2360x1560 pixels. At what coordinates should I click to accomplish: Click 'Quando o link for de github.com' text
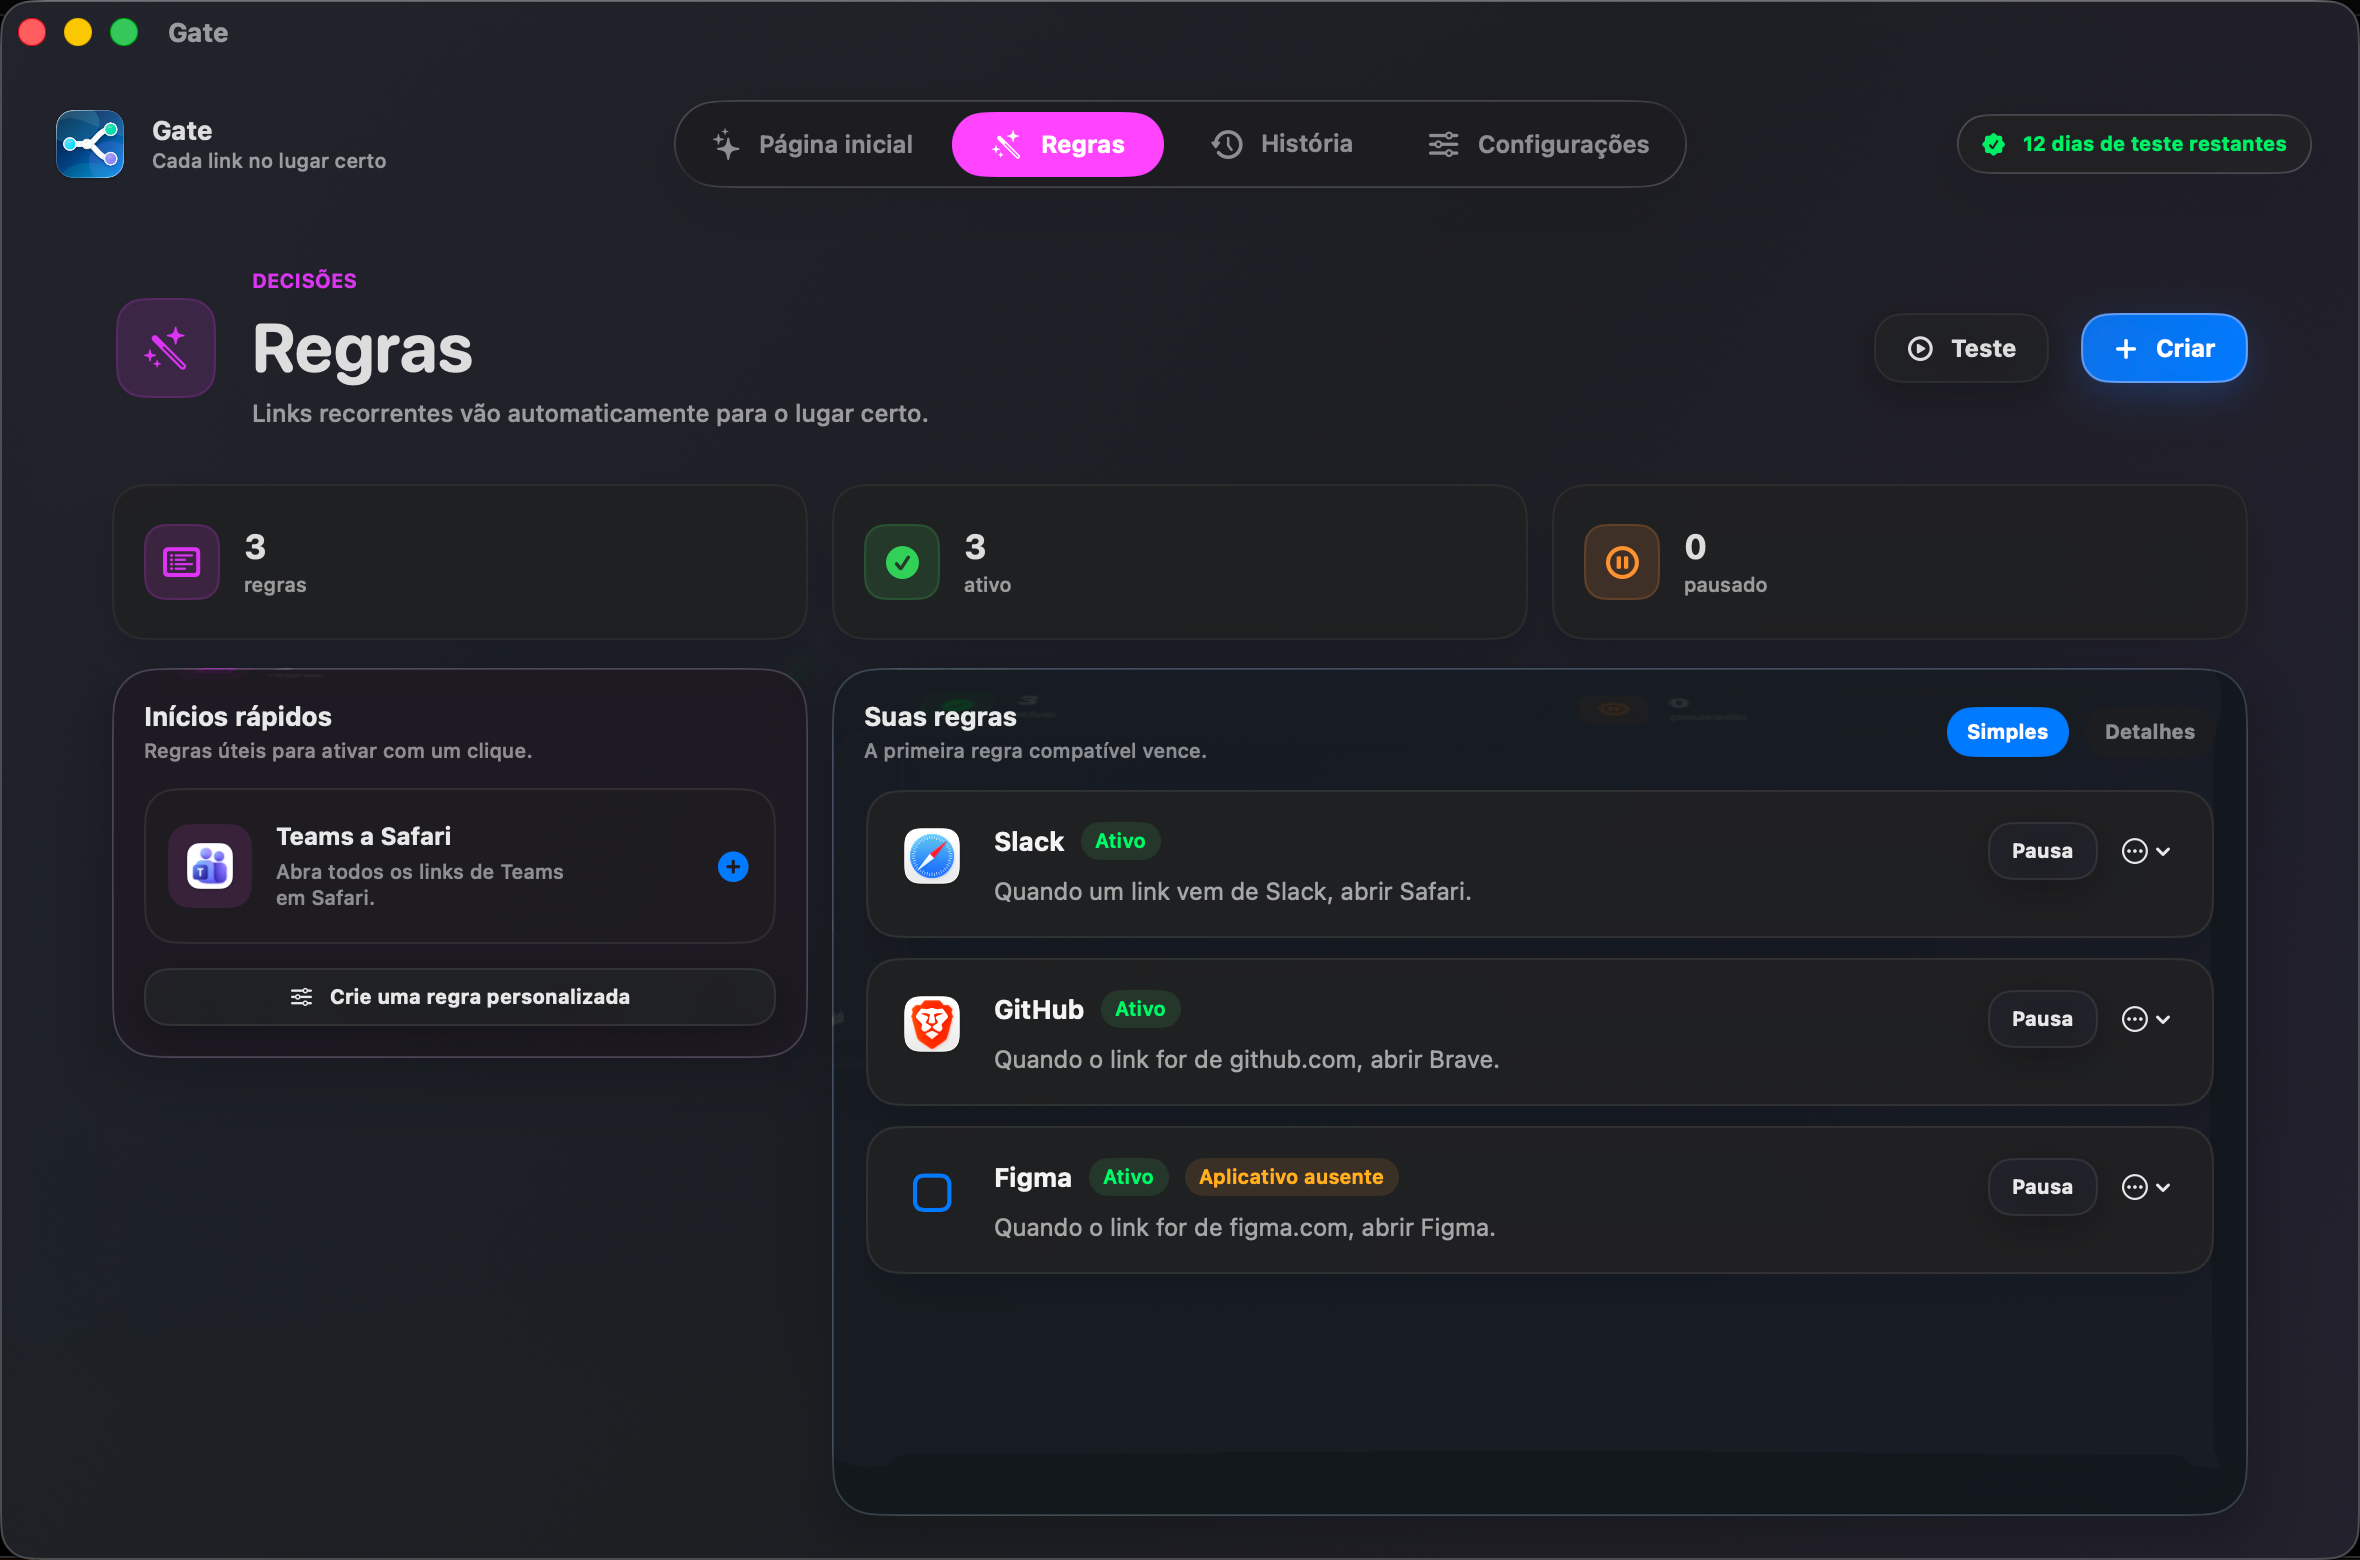pos(1246,1060)
